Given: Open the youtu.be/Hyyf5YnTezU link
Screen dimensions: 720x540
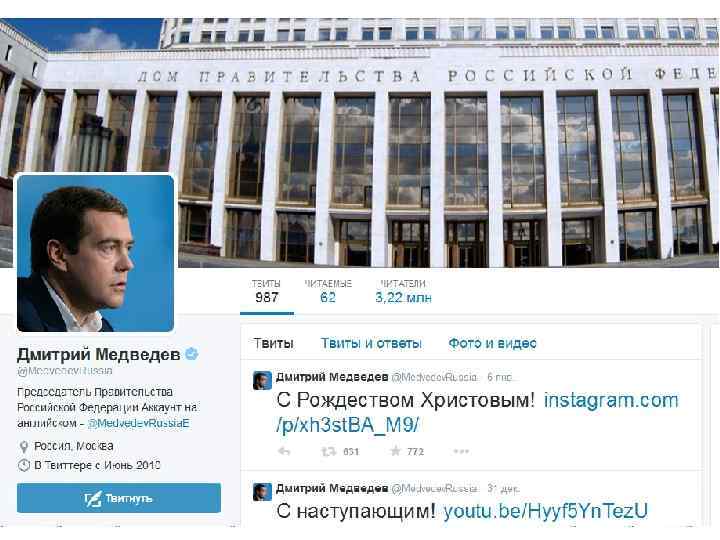Looking at the screenshot, I should click(x=546, y=511).
